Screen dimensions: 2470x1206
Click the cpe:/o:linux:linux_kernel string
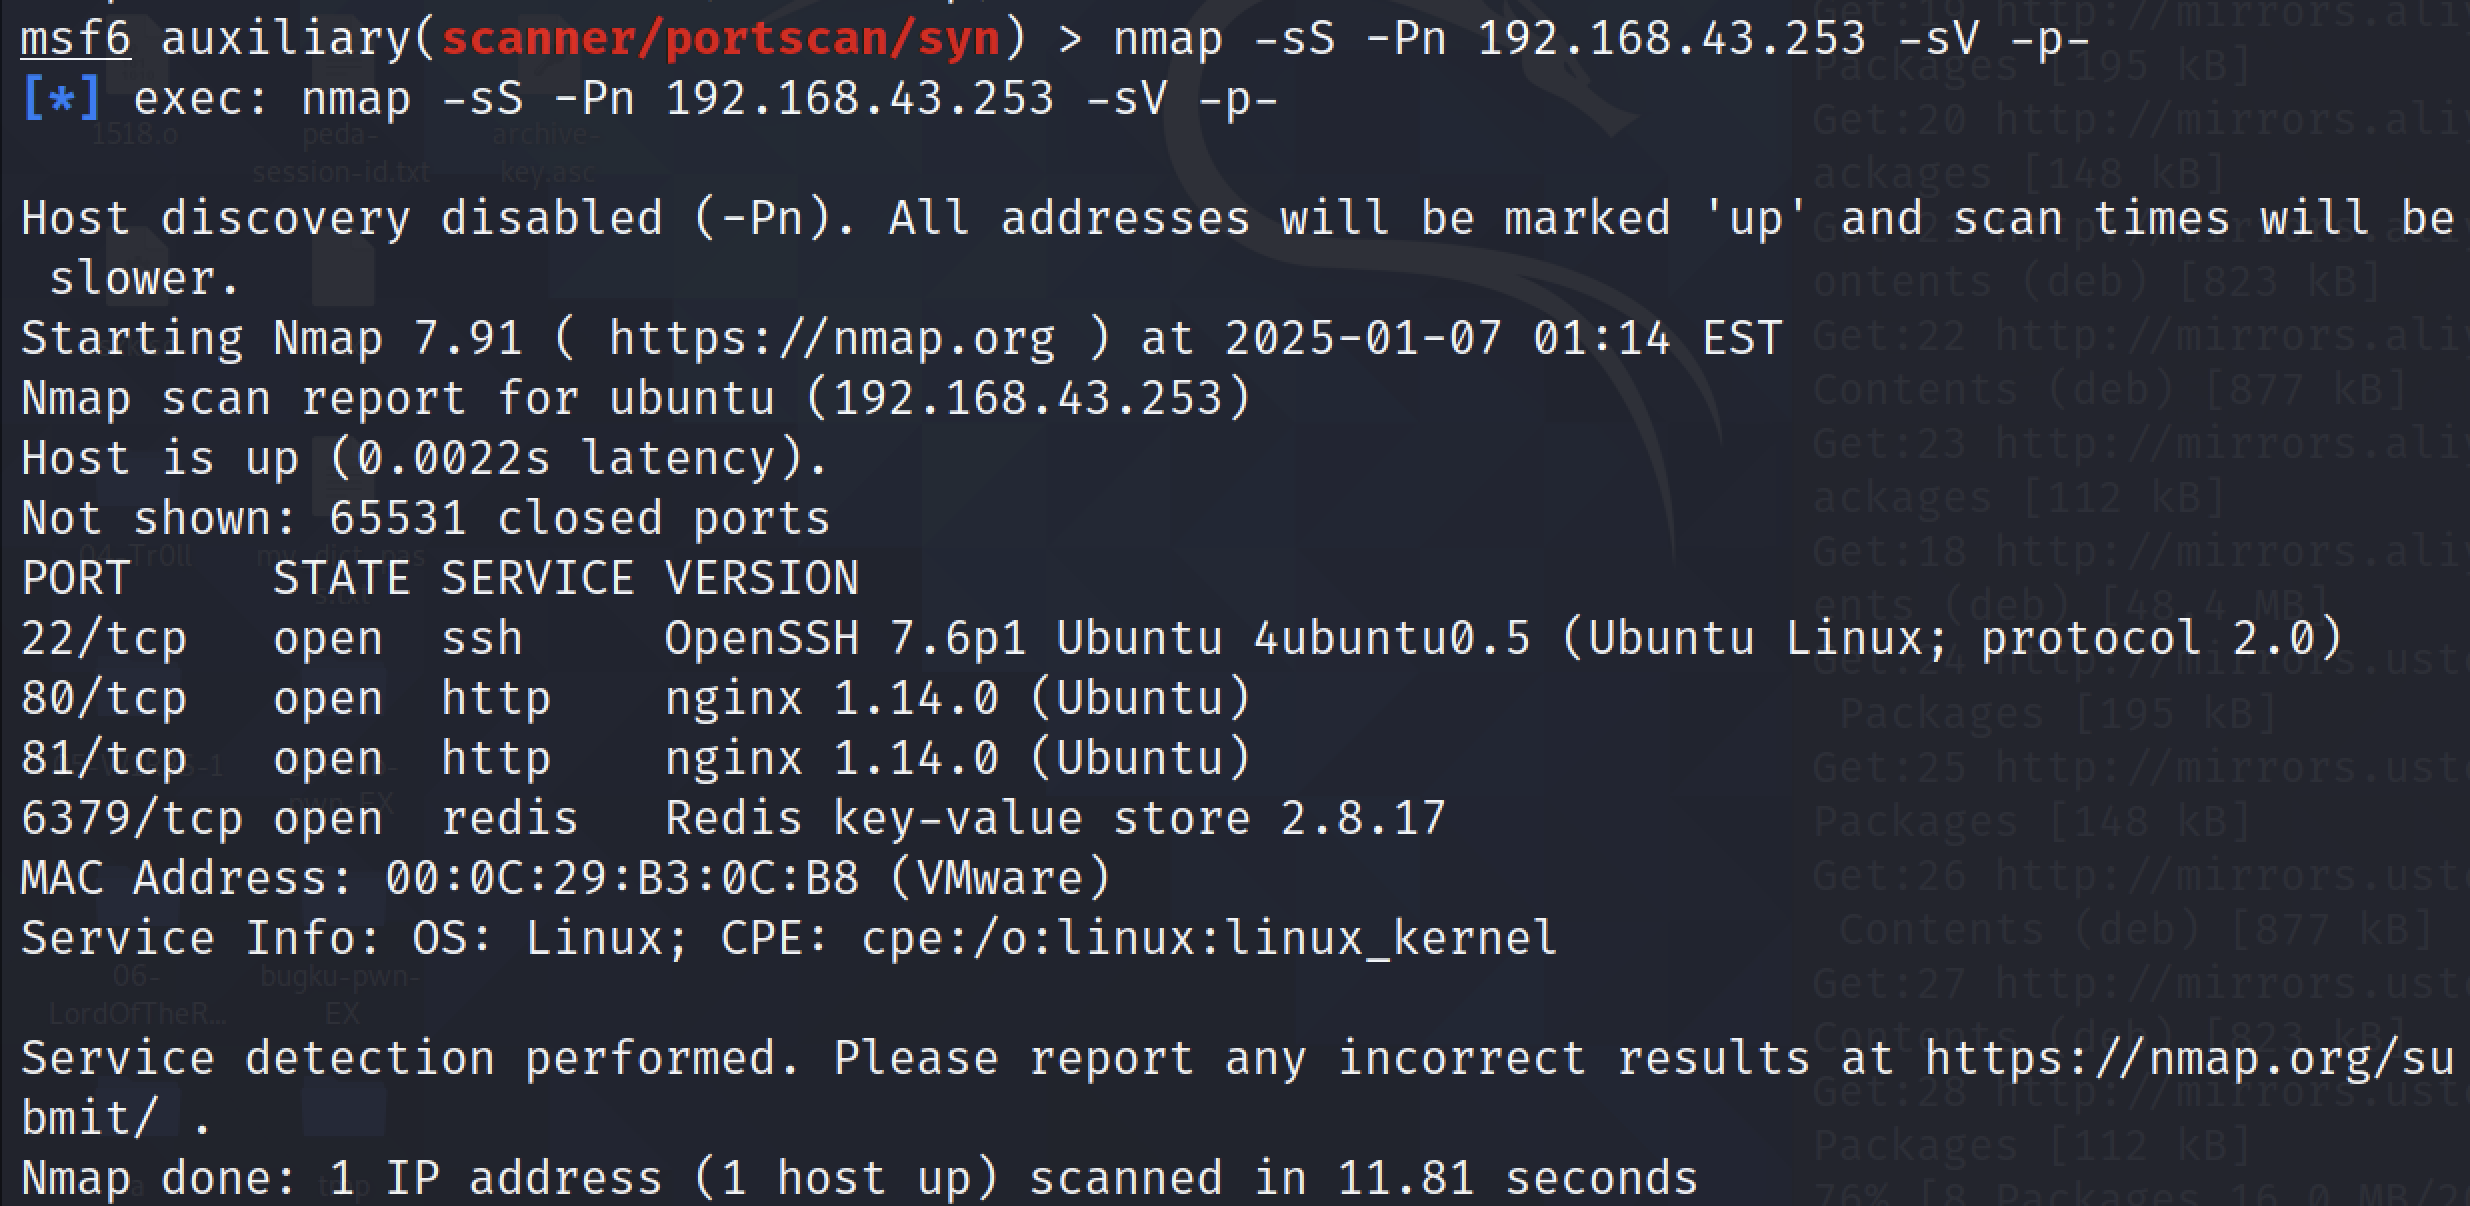[1209, 938]
